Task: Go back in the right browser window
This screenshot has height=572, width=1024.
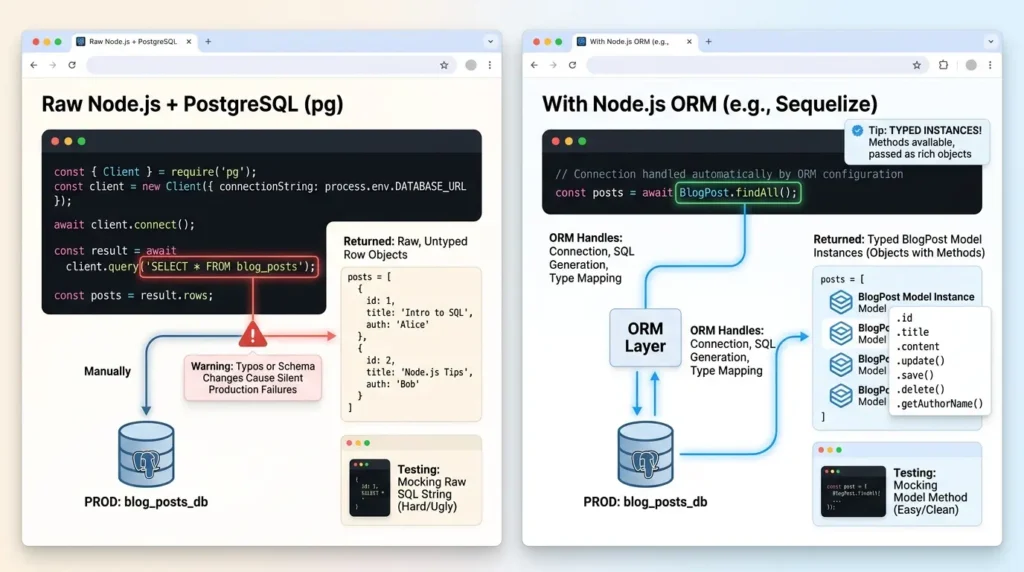Action: [x=535, y=65]
